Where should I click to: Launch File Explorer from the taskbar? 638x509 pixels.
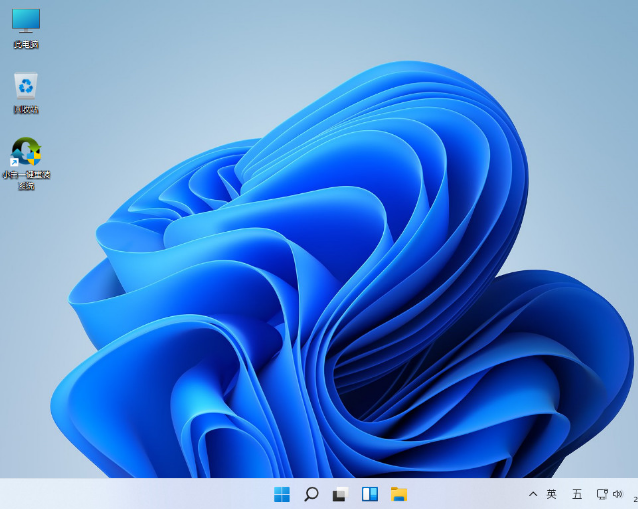399,494
